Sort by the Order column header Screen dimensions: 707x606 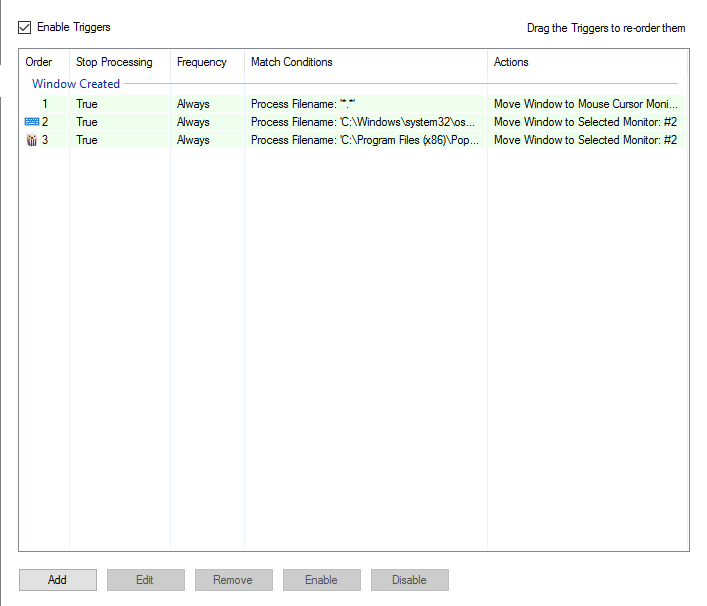click(39, 62)
